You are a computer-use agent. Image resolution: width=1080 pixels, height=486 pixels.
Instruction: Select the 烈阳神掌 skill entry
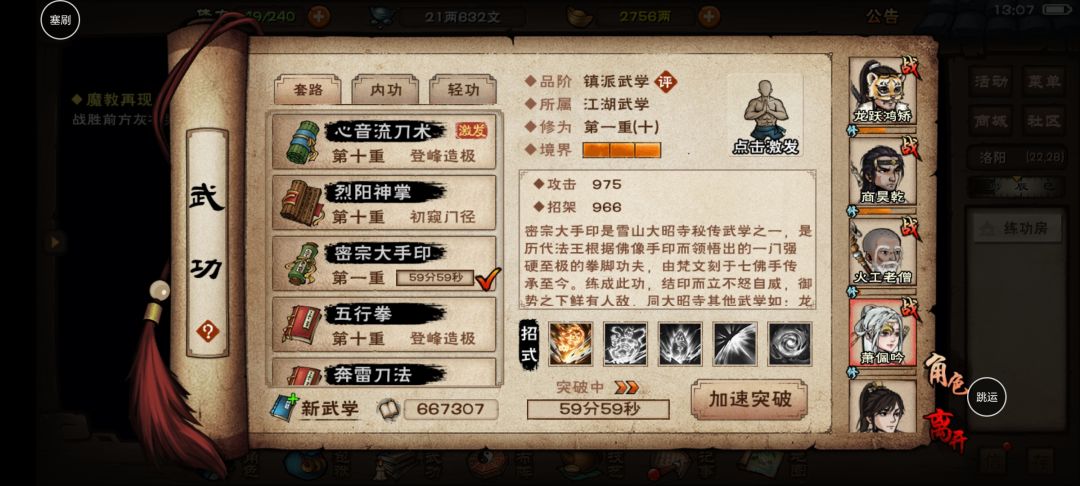tap(384, 202)
